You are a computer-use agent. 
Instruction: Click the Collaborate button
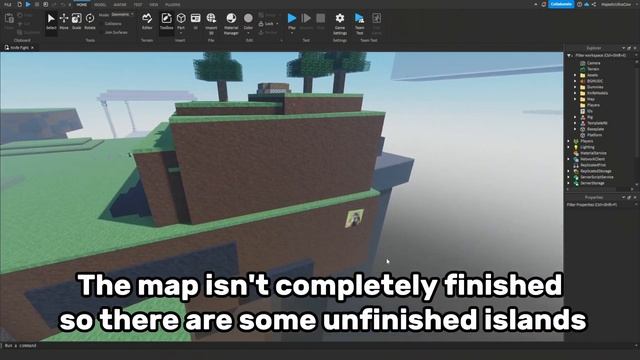(x=561, y=4)
